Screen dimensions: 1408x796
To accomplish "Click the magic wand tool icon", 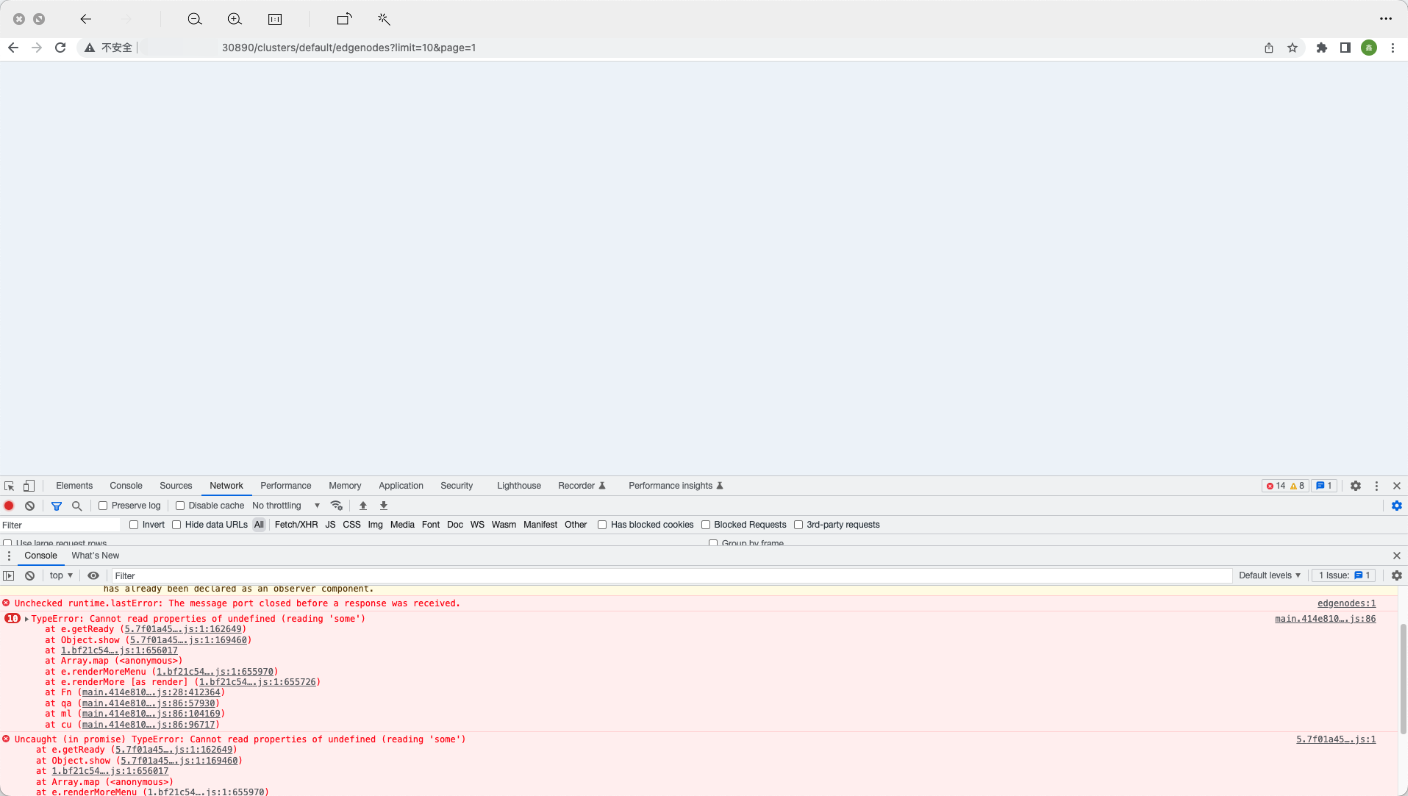I will (x=384, y=19).
